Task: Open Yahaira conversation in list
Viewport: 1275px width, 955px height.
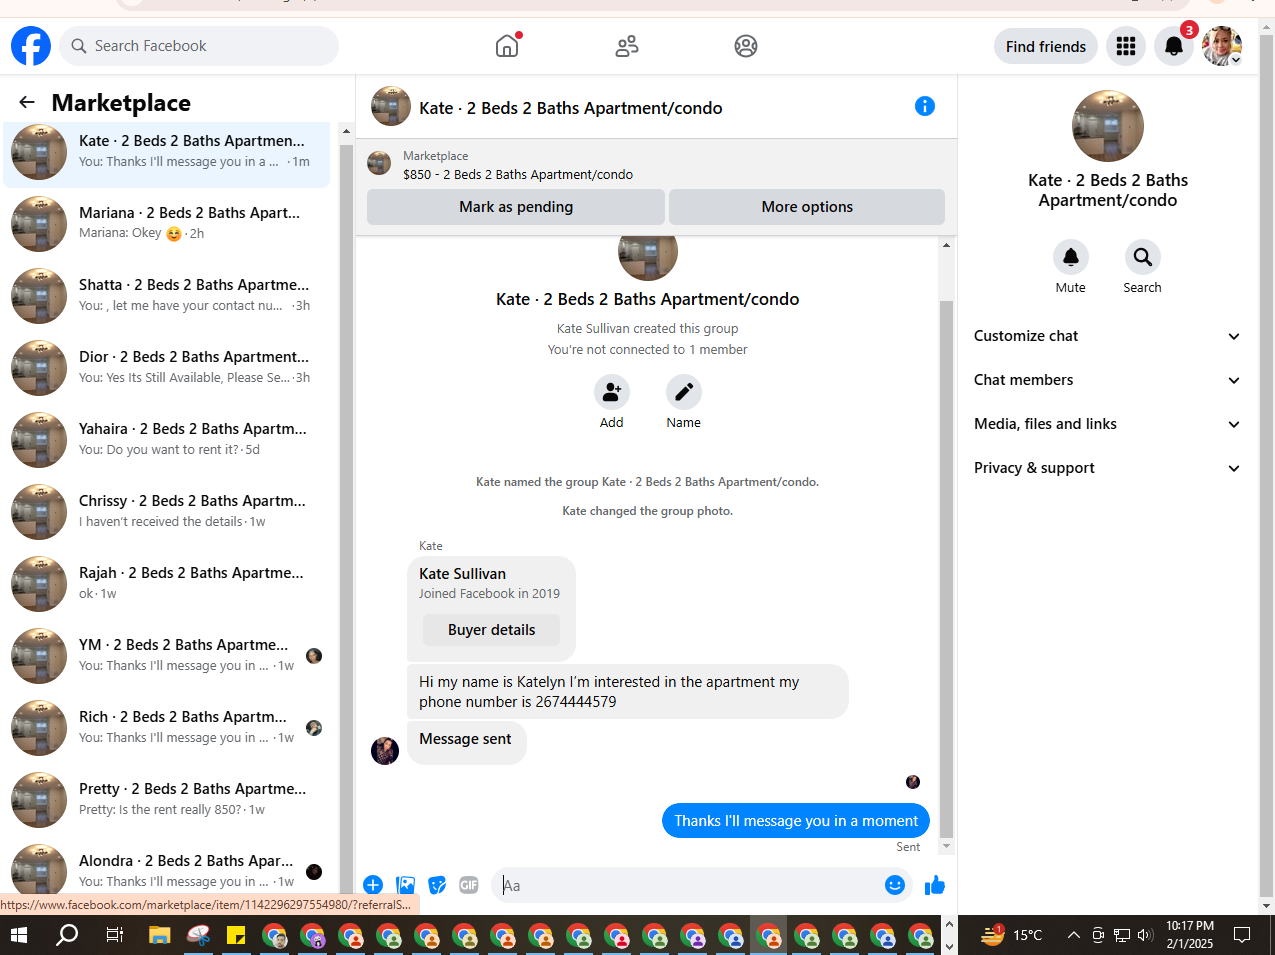Action: [x=167, y=438]
